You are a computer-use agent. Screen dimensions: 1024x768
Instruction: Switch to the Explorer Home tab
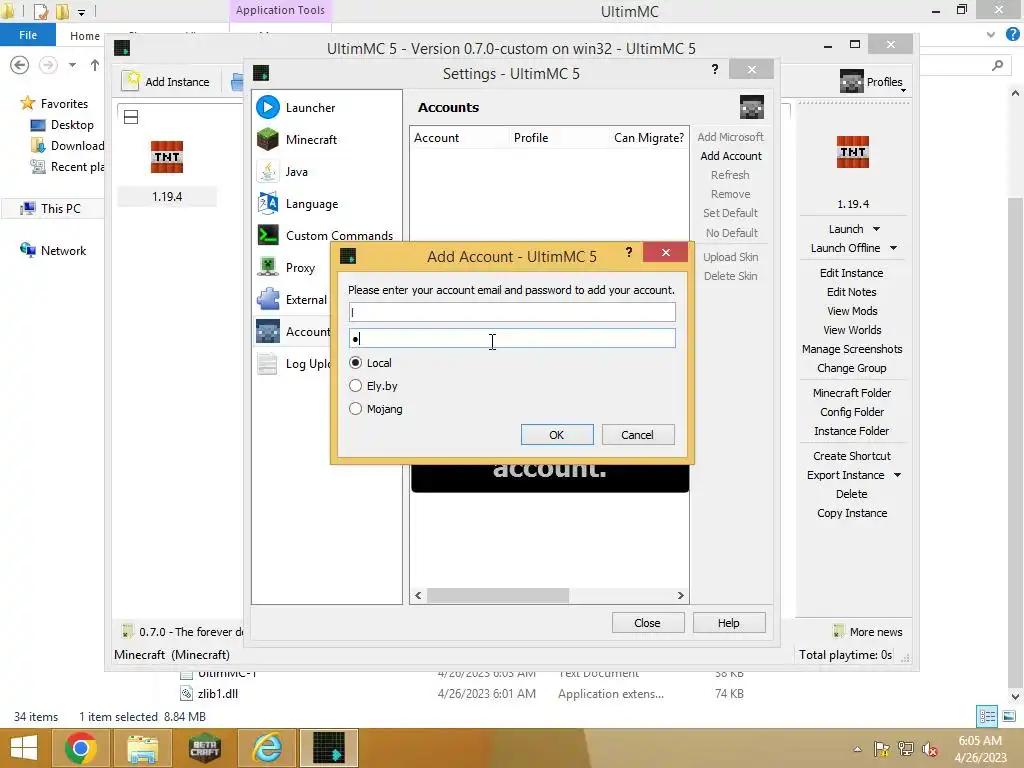(85, 36)
